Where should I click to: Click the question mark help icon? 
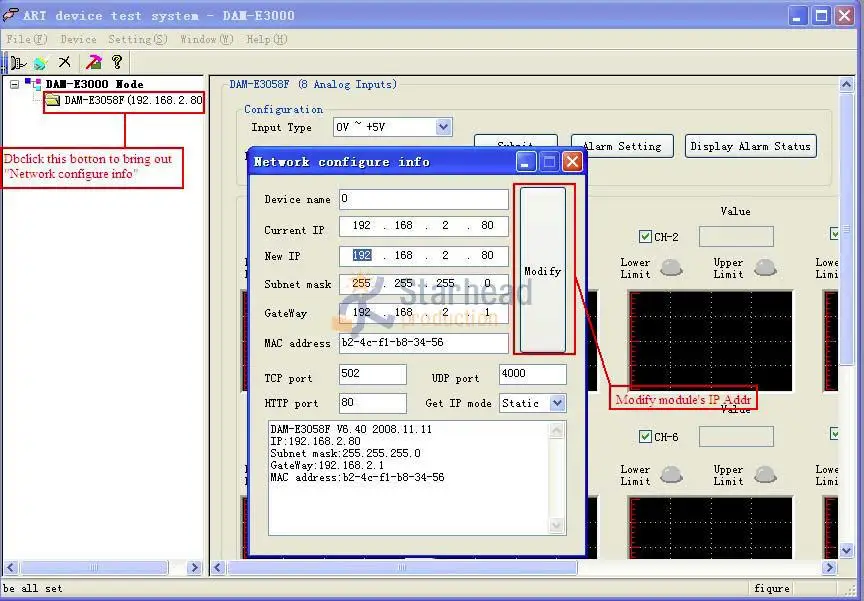tap(116, 62)
